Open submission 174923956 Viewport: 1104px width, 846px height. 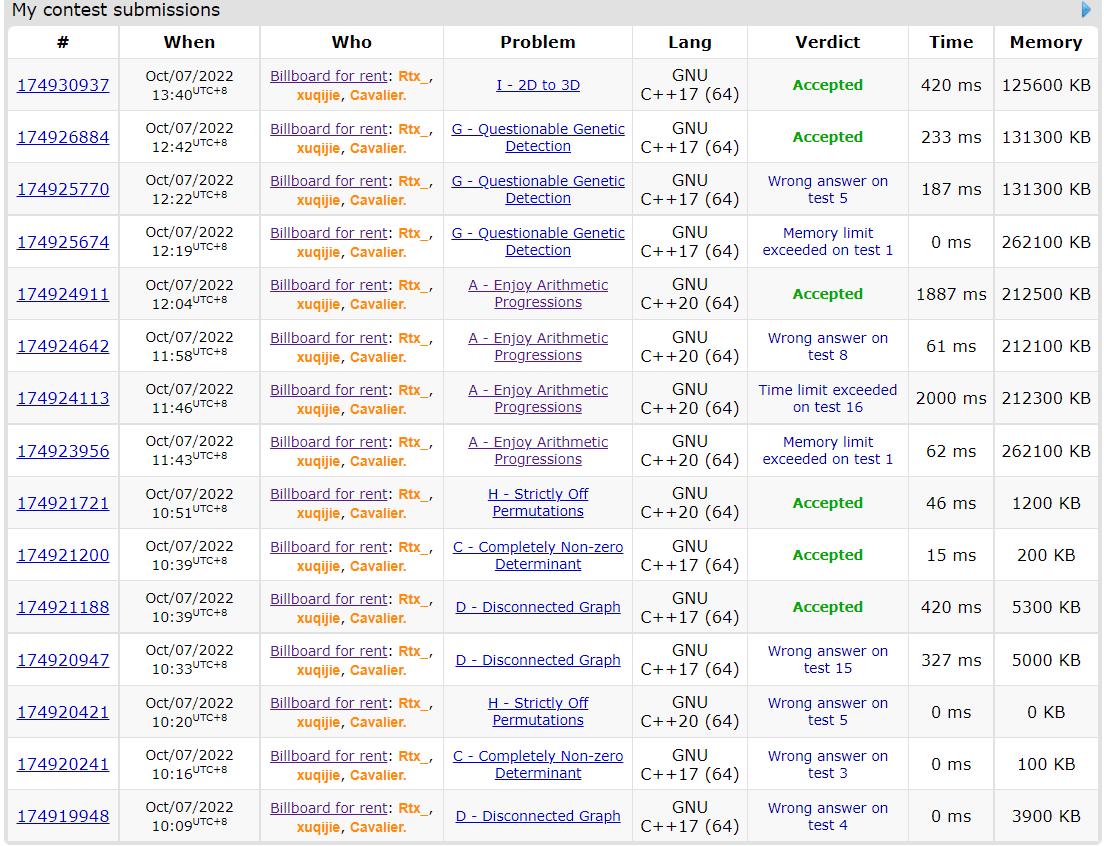tap(63, 451)
